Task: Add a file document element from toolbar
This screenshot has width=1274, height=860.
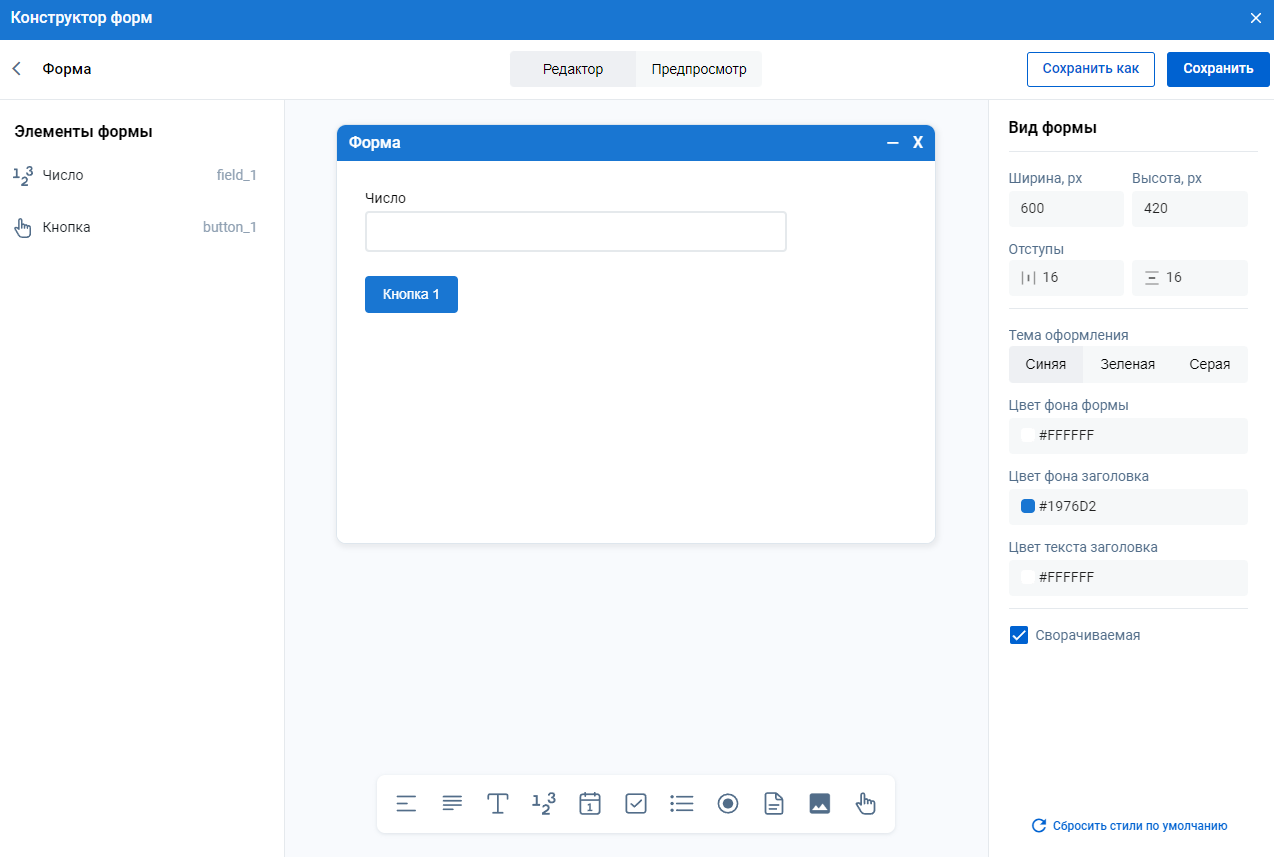Action: click(774, 804)
